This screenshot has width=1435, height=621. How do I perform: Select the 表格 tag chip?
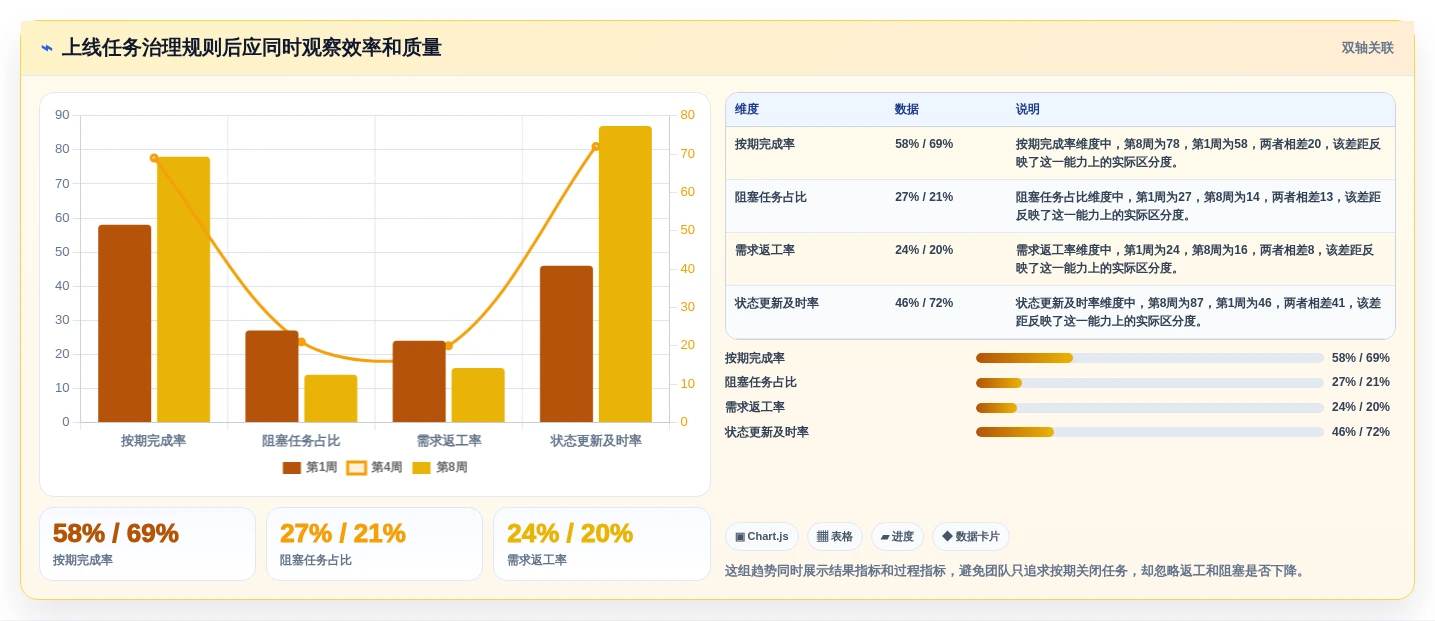pyautogui.click(x=835, y=536)
